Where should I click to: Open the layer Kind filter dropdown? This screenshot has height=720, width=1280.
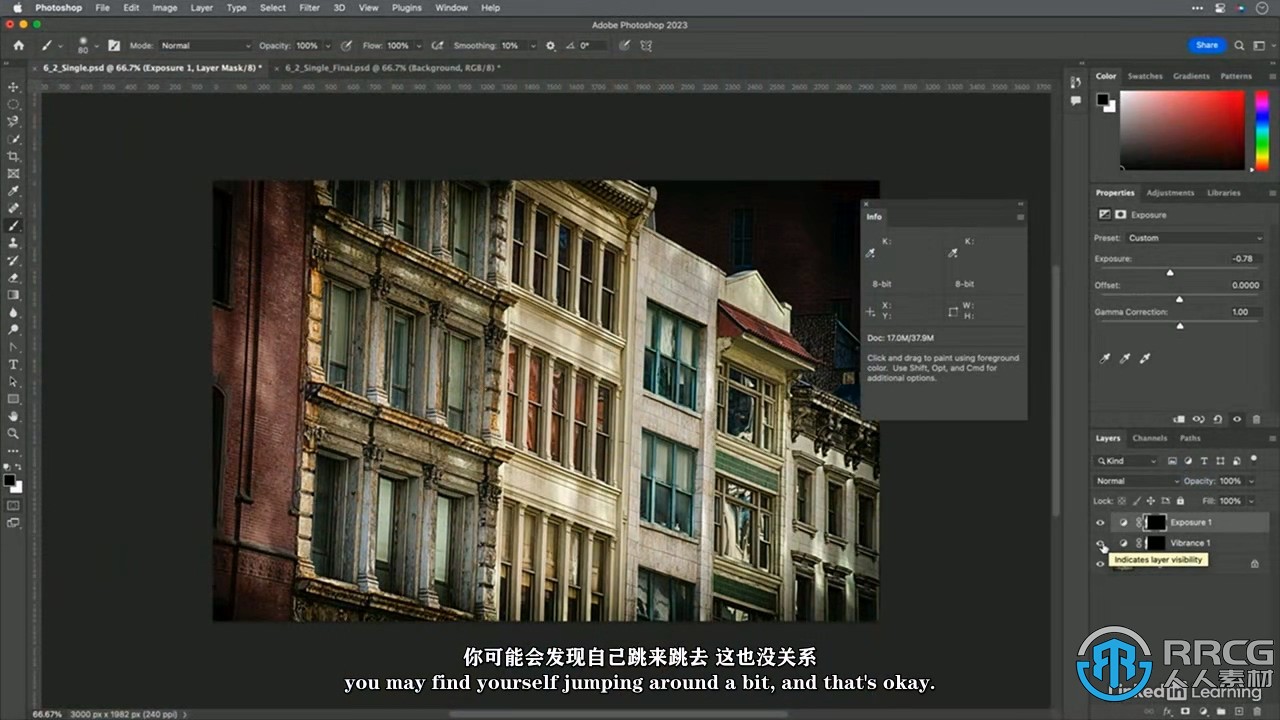(x=1127, y=461)
